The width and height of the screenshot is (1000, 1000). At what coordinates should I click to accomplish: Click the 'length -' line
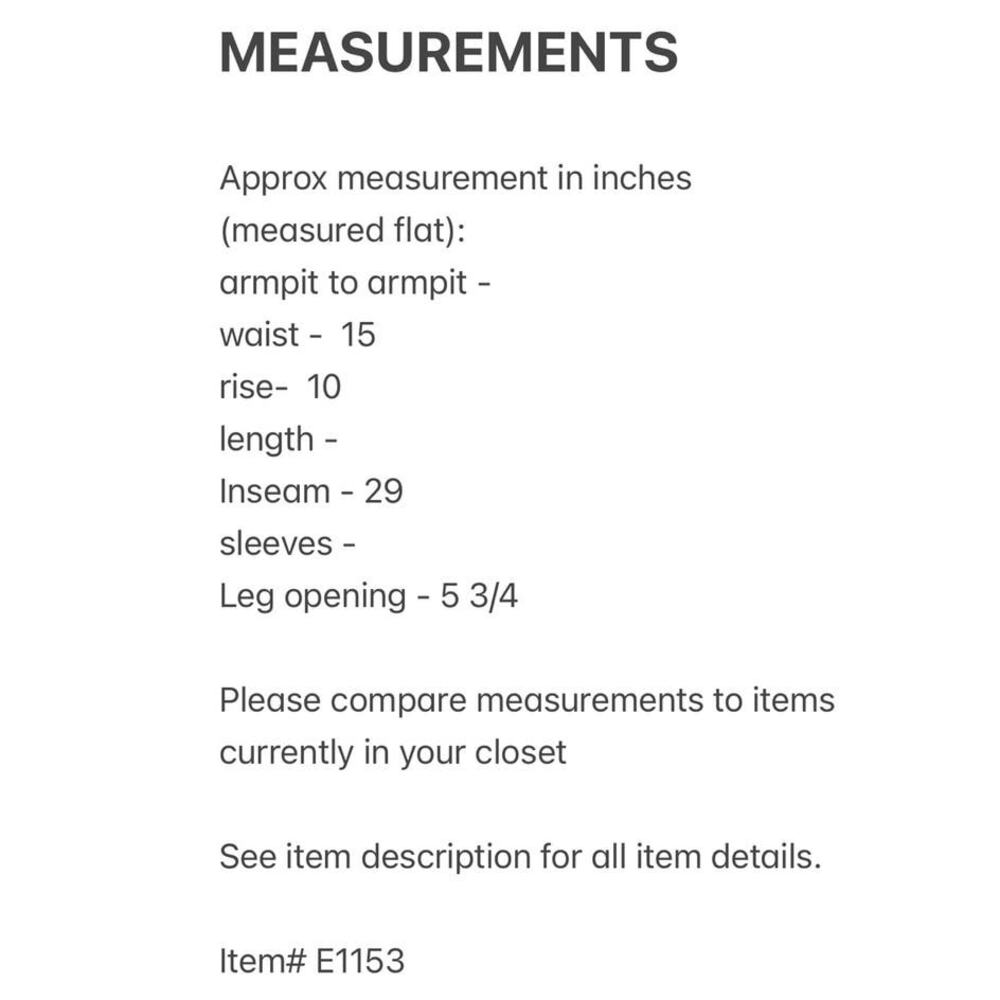click(279, 439)
